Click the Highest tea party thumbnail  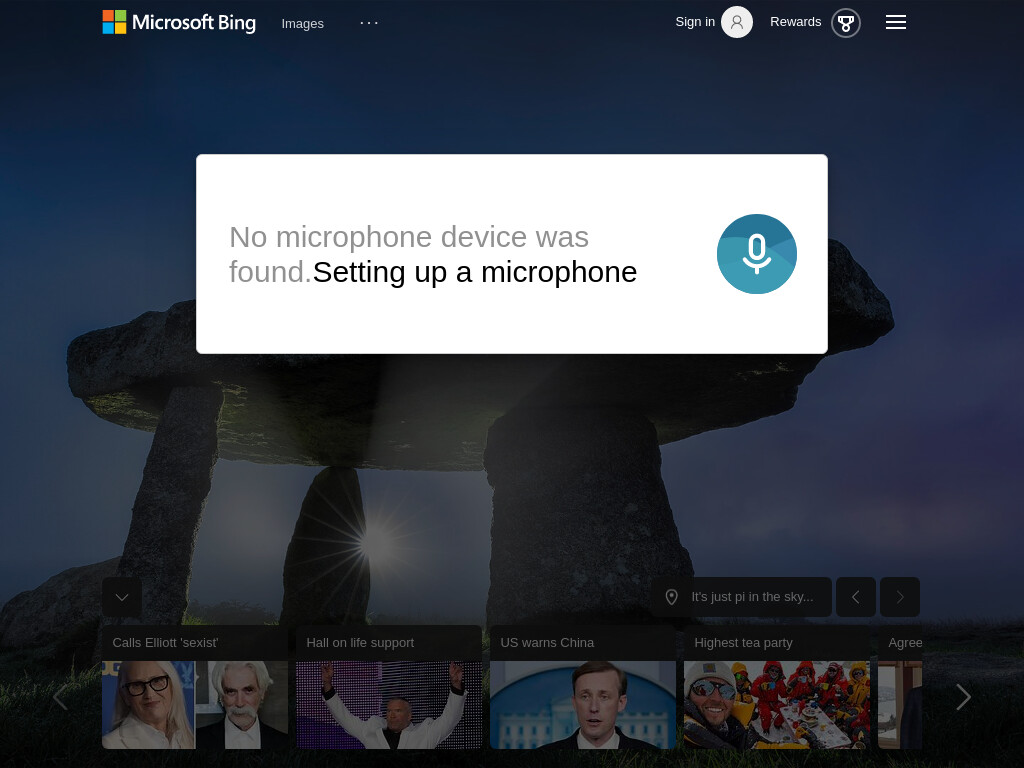(x=776, y=705)
